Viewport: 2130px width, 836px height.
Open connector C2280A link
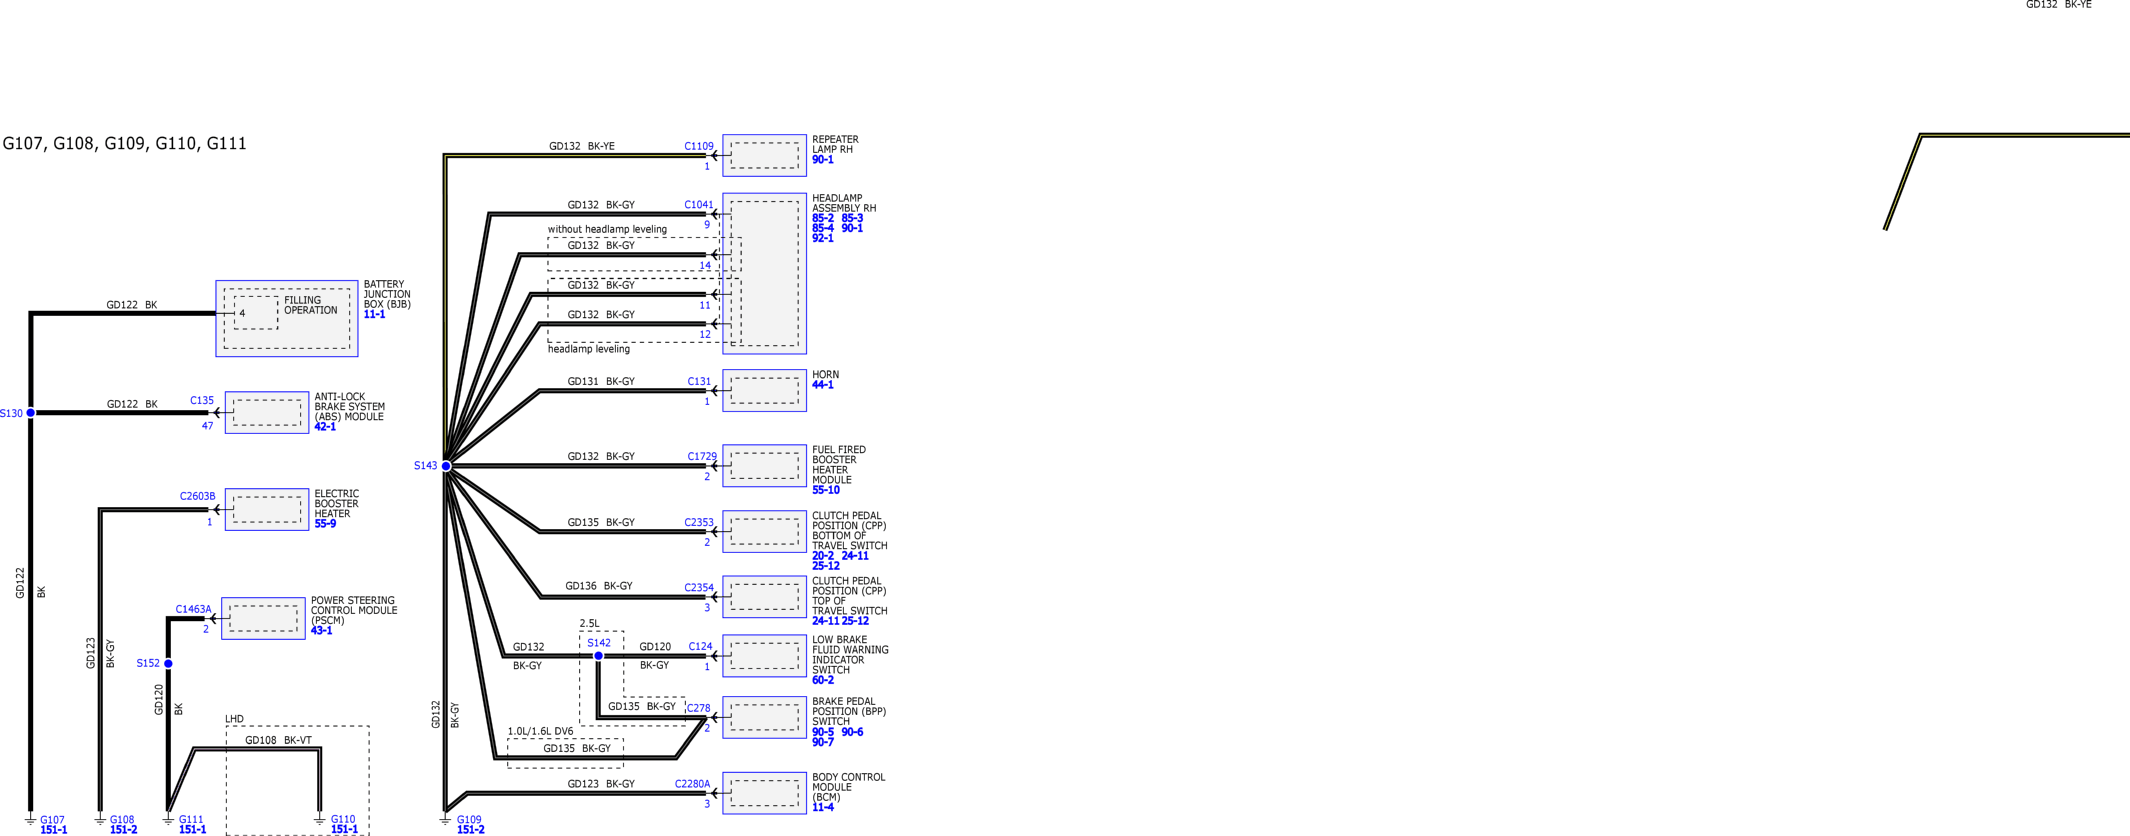pyautogui.click(x=692, y=784)
